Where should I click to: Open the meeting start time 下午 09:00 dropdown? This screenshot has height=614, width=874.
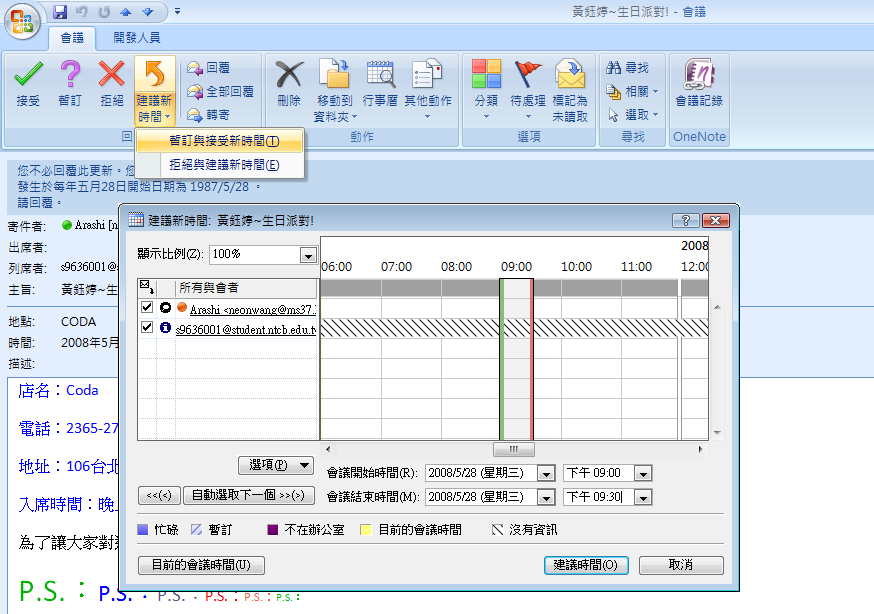click(643, 474)
